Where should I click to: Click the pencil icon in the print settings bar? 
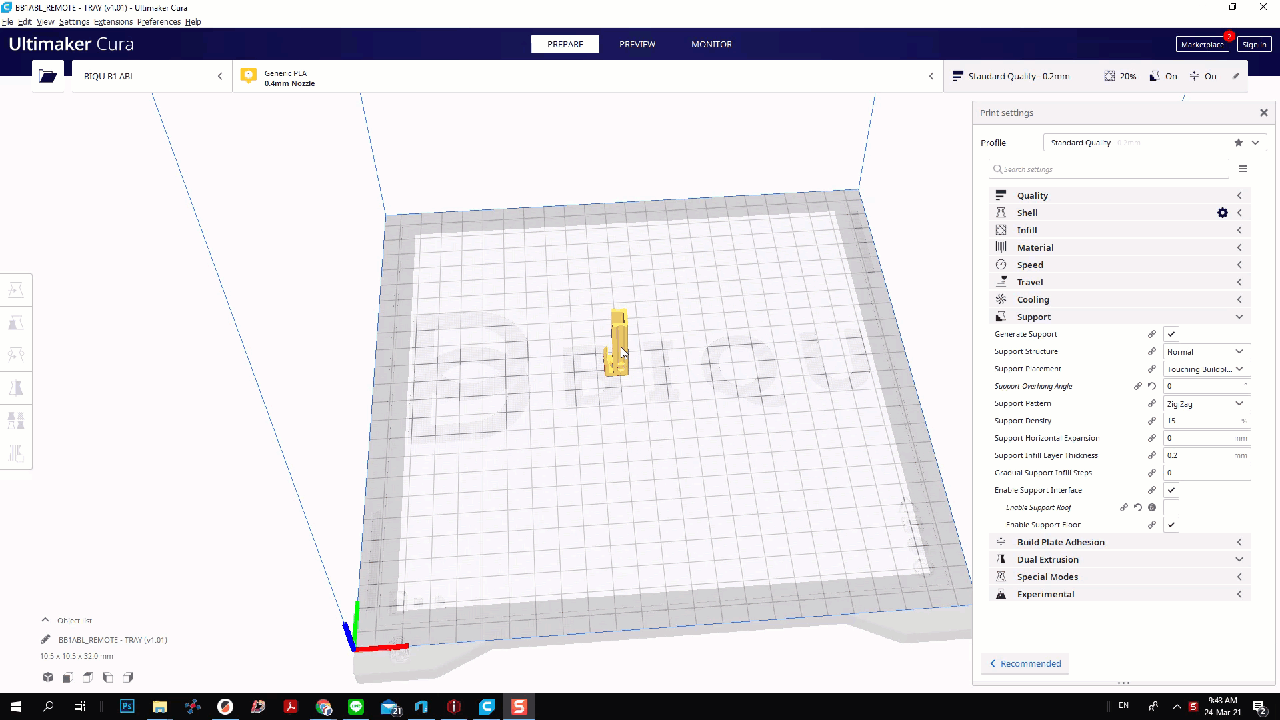pyautogui.click(x=1236, y=76)
